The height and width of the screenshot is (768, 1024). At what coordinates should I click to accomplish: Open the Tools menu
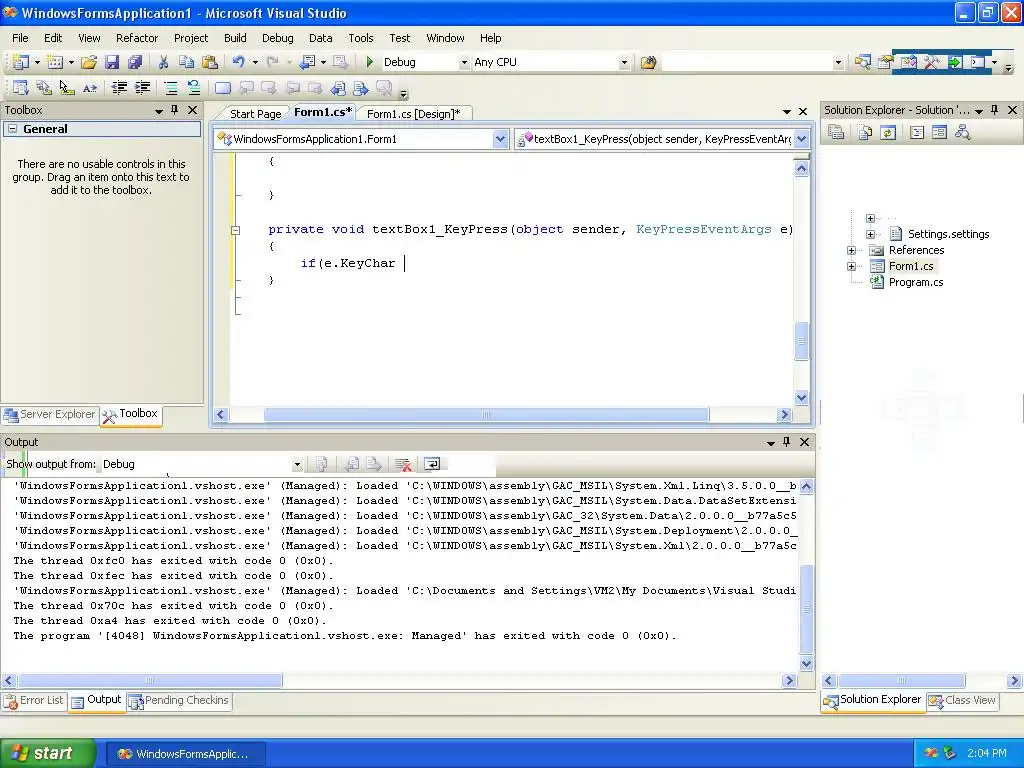[360, 38]
